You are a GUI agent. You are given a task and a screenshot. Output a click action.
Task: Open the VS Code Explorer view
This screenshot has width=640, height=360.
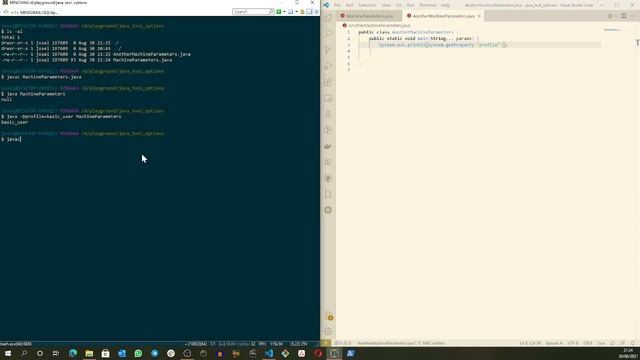tap(328, 18)
